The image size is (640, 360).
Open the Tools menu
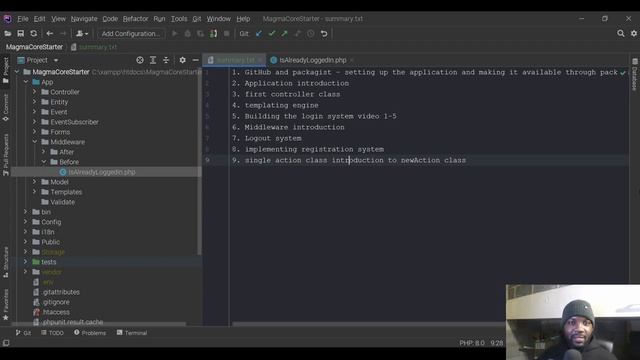point(179,19)
